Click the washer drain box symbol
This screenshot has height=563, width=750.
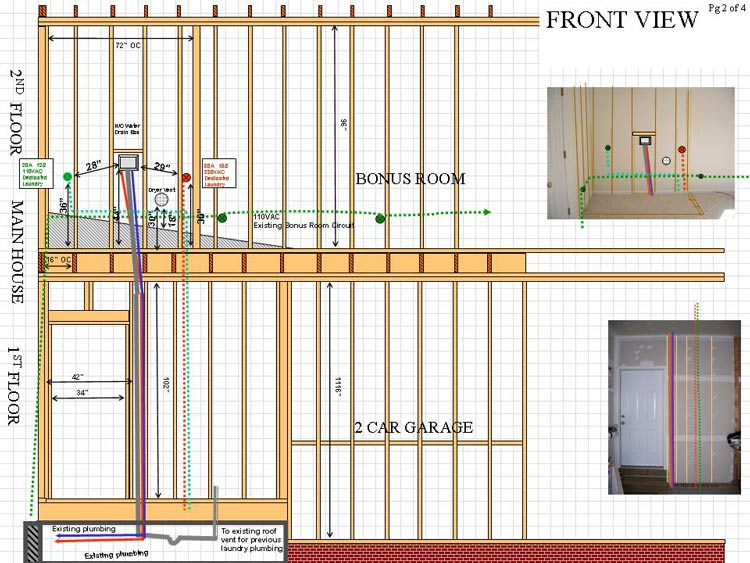(128, 162)
